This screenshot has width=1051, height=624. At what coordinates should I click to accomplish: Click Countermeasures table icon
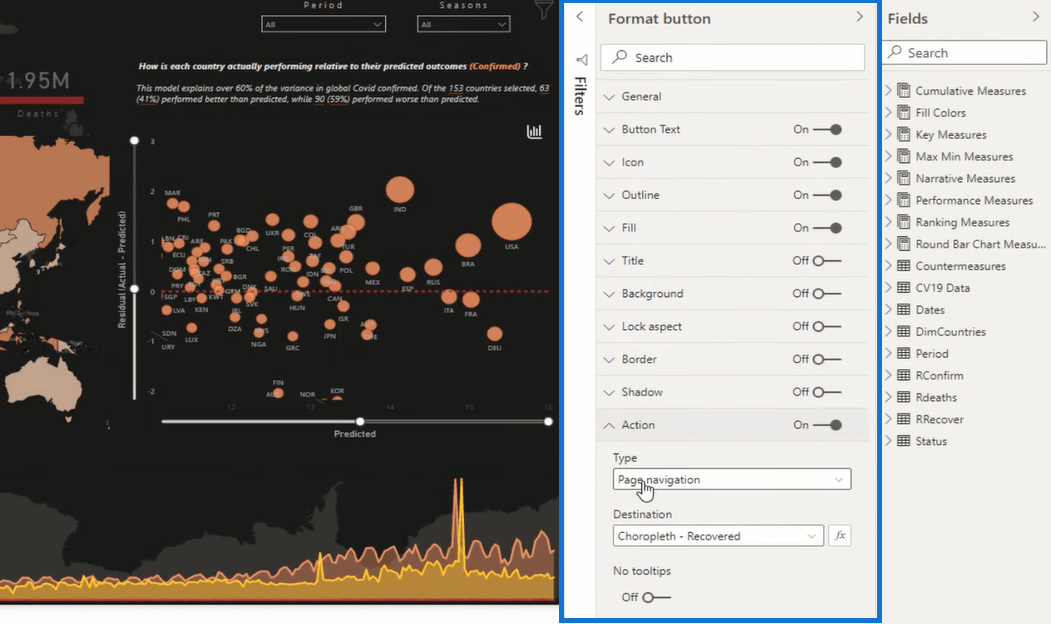click(x=904, y=266)
